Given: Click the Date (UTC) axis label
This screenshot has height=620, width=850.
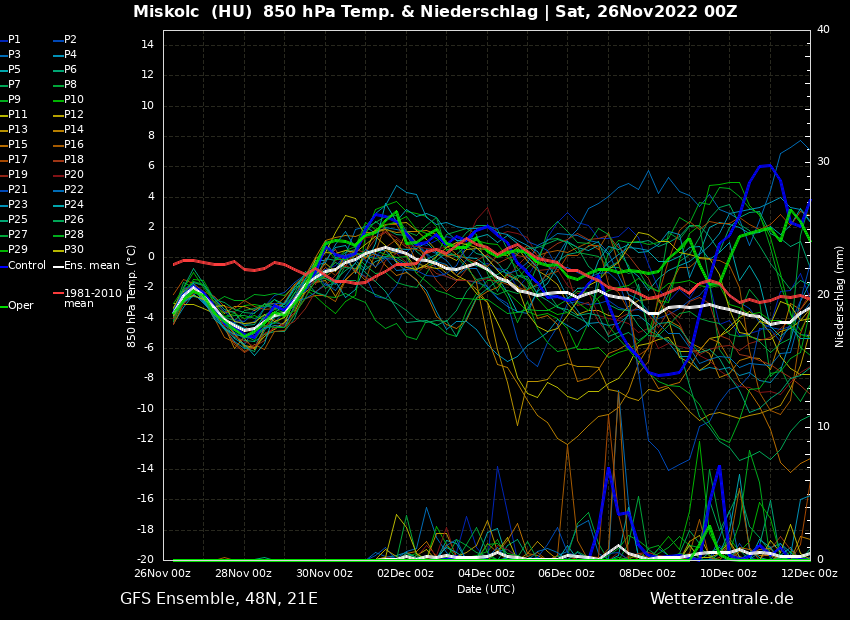Looking at the screenshot, I should (486, 589).
